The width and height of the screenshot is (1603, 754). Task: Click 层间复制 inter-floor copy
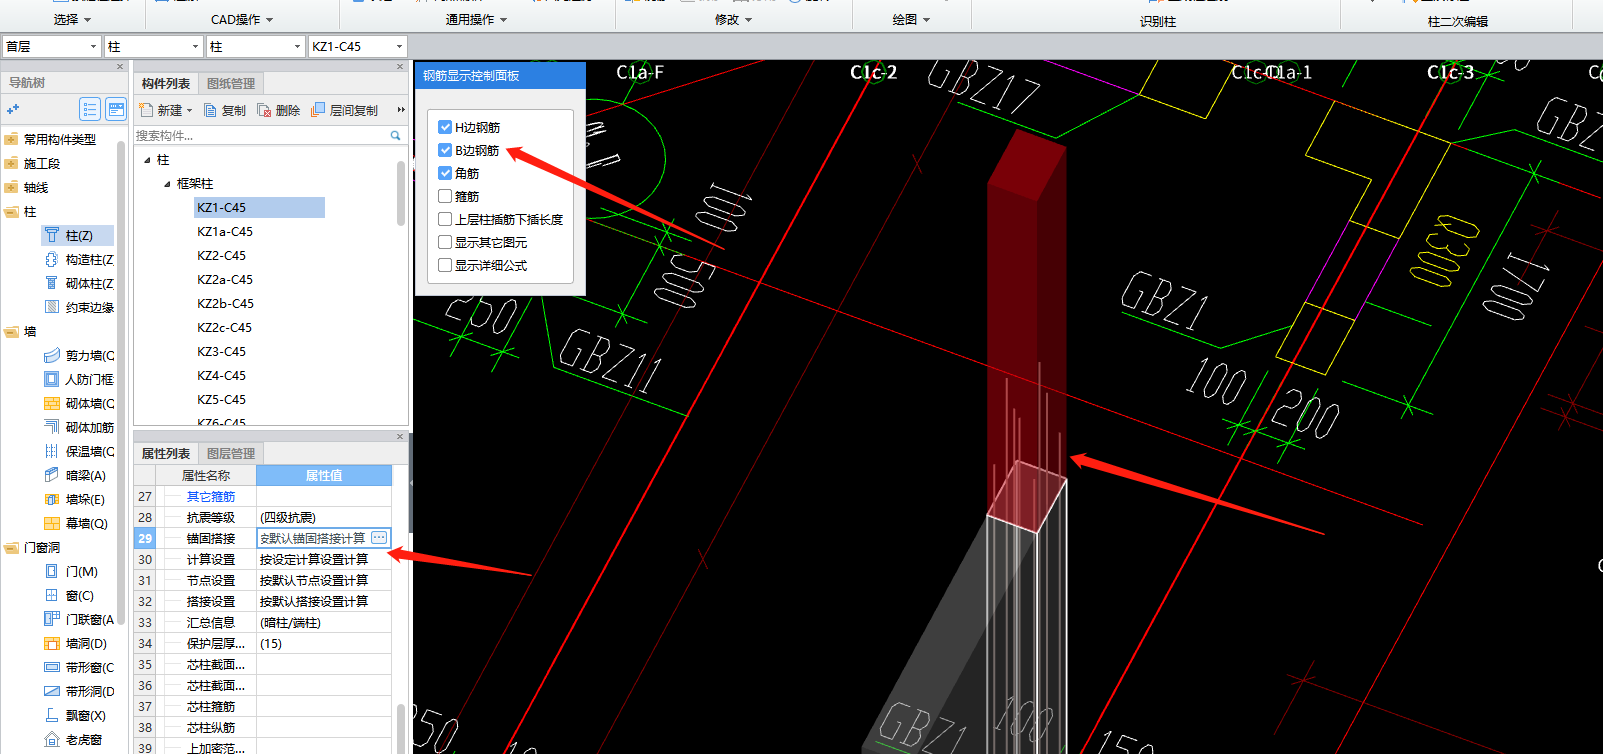coord(345,110)
